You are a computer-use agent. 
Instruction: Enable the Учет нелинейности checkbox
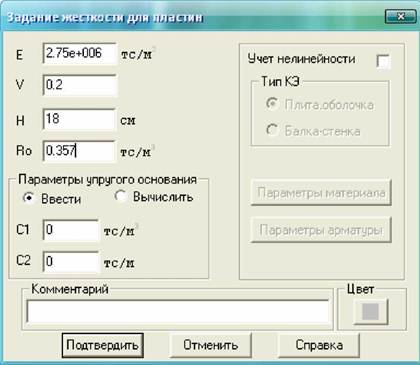(x=383, y=62)
